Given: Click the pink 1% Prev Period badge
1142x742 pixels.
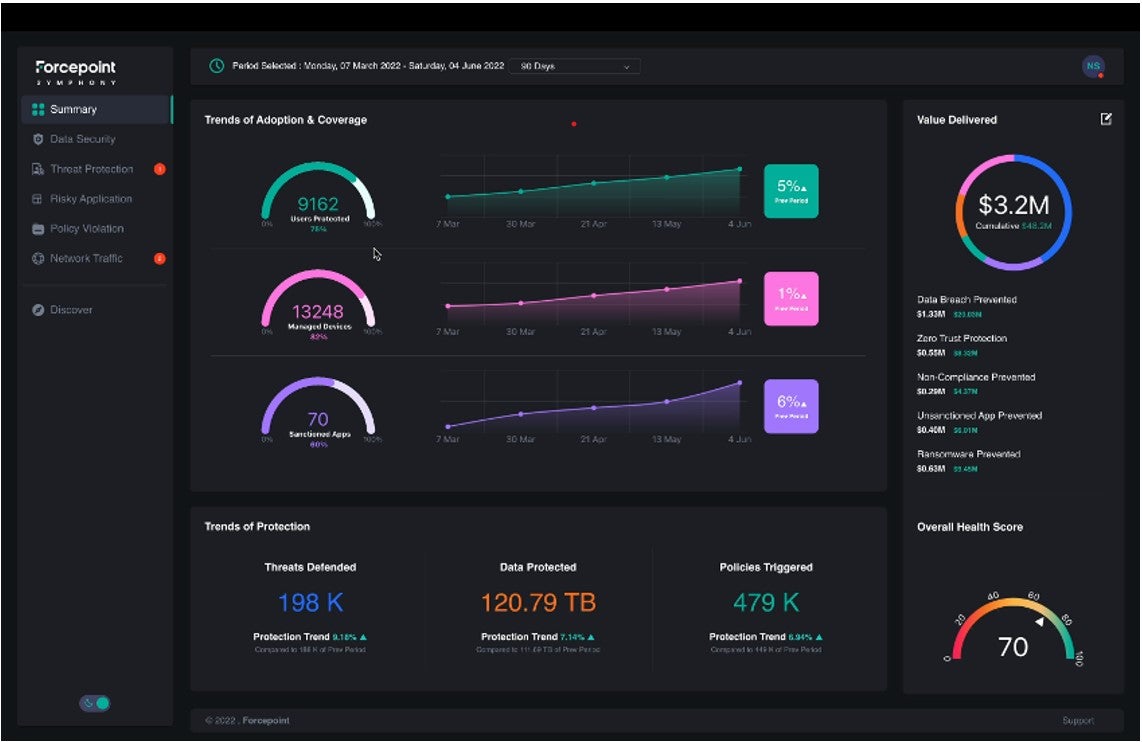Looking at the screenshot, I should (791, 299).
